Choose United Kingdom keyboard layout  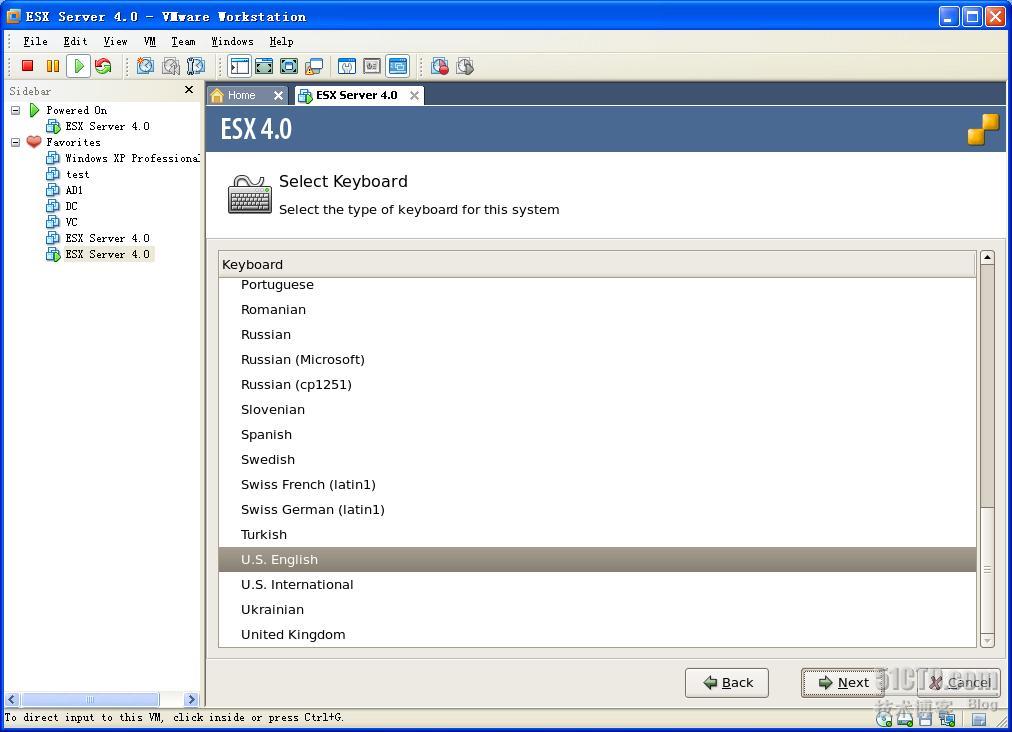point(597,635)
